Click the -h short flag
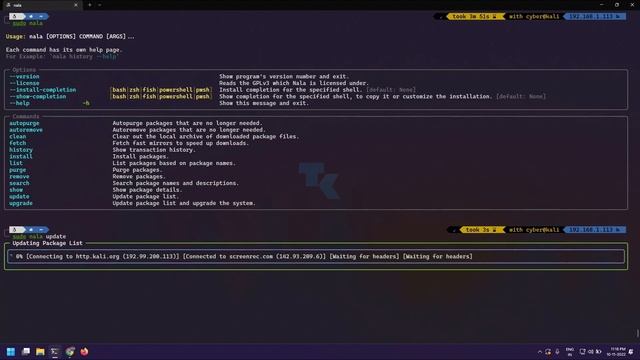The image size is (640, 360). pyautogui.click(x=86, y=103)
